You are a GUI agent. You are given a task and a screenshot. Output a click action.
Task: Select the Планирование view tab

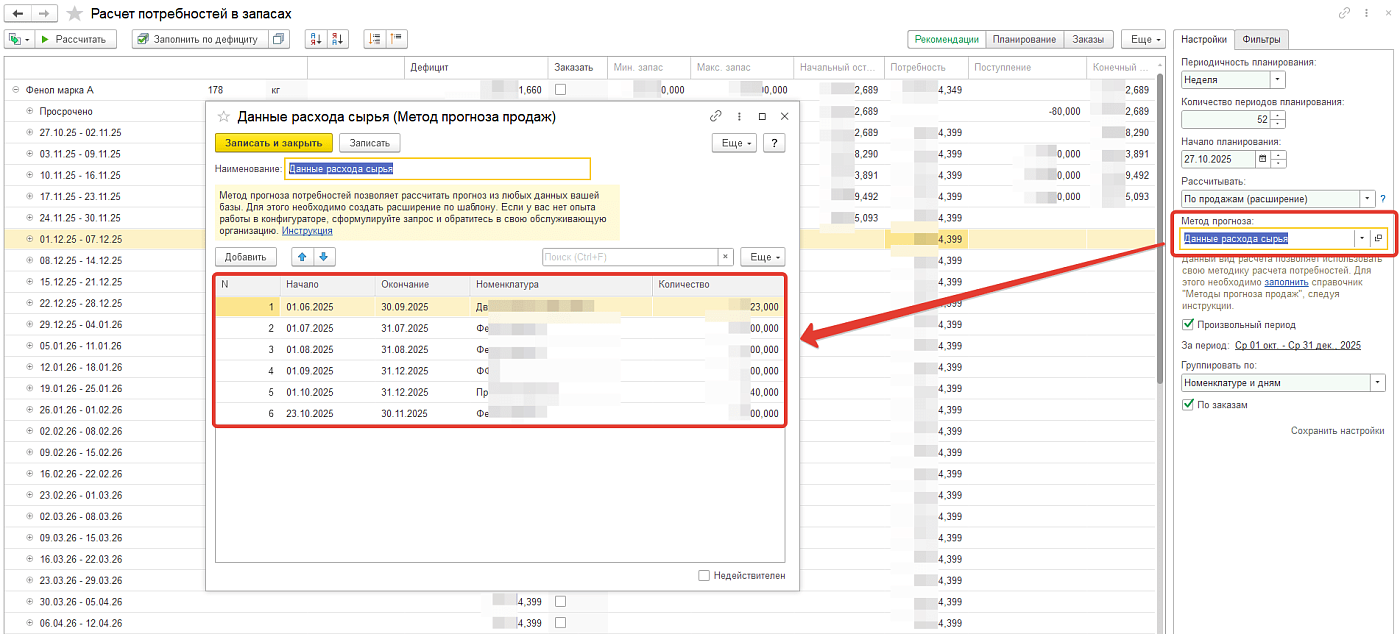[1024, 39]
